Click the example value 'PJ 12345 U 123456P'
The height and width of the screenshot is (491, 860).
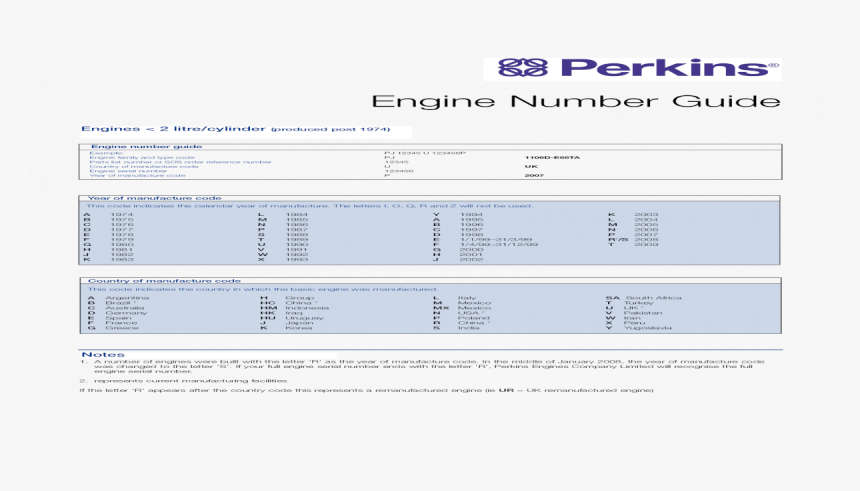click(425, 153)
